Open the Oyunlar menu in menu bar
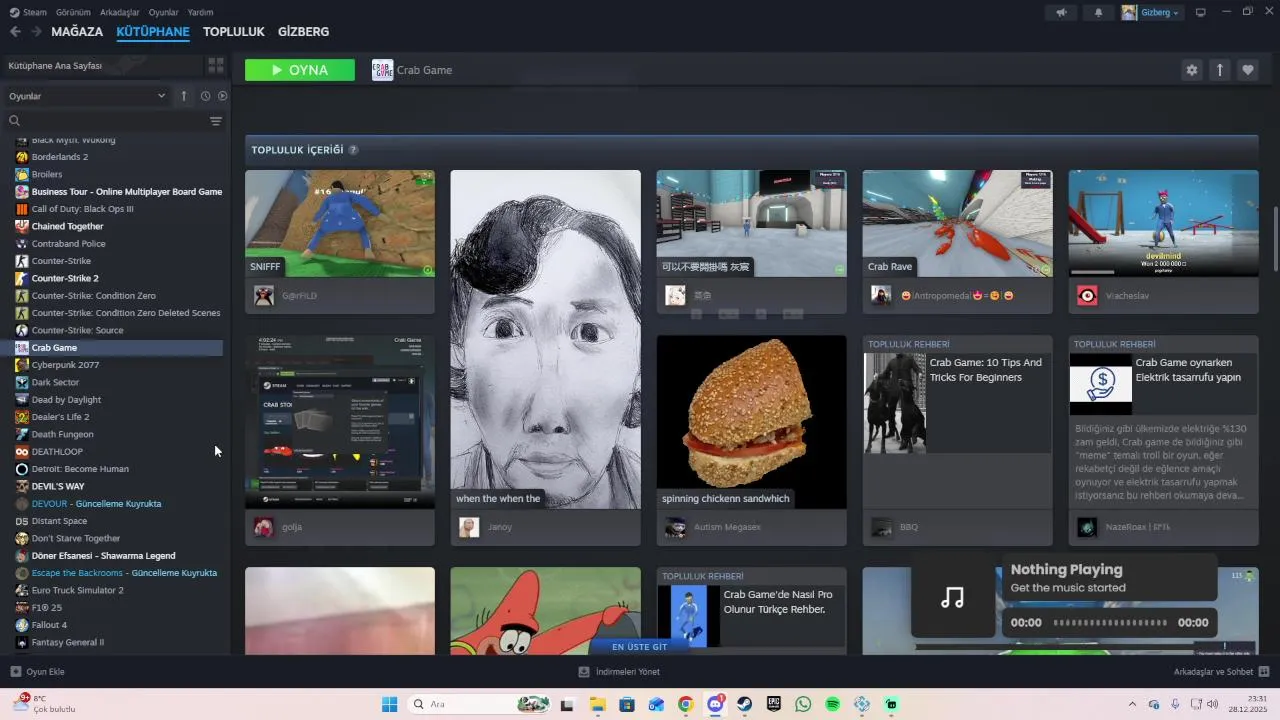 [164, 12]
